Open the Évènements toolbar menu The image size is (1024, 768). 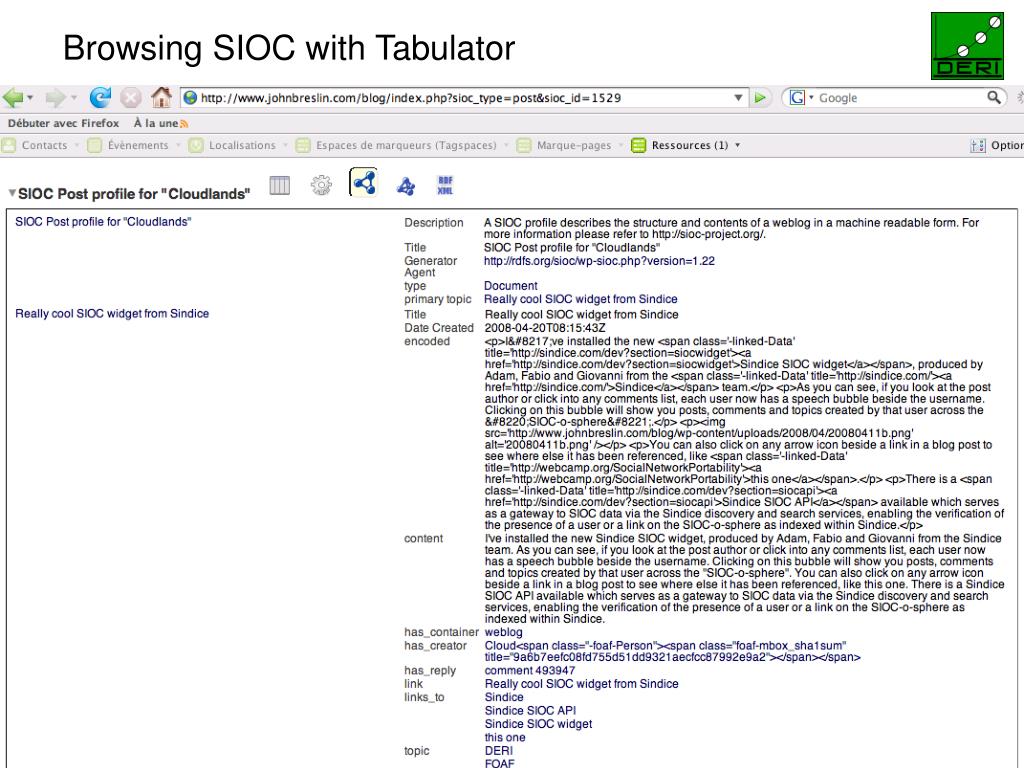(129, 146)
